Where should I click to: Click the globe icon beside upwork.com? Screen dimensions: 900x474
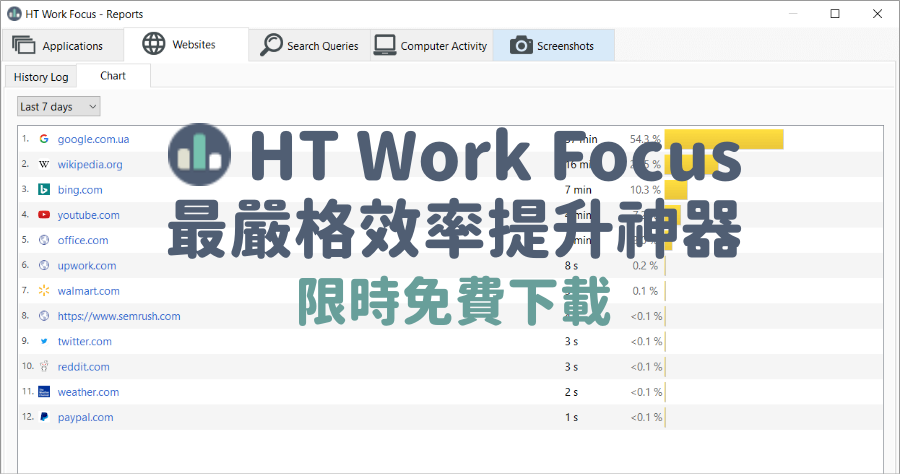point(44,265)
